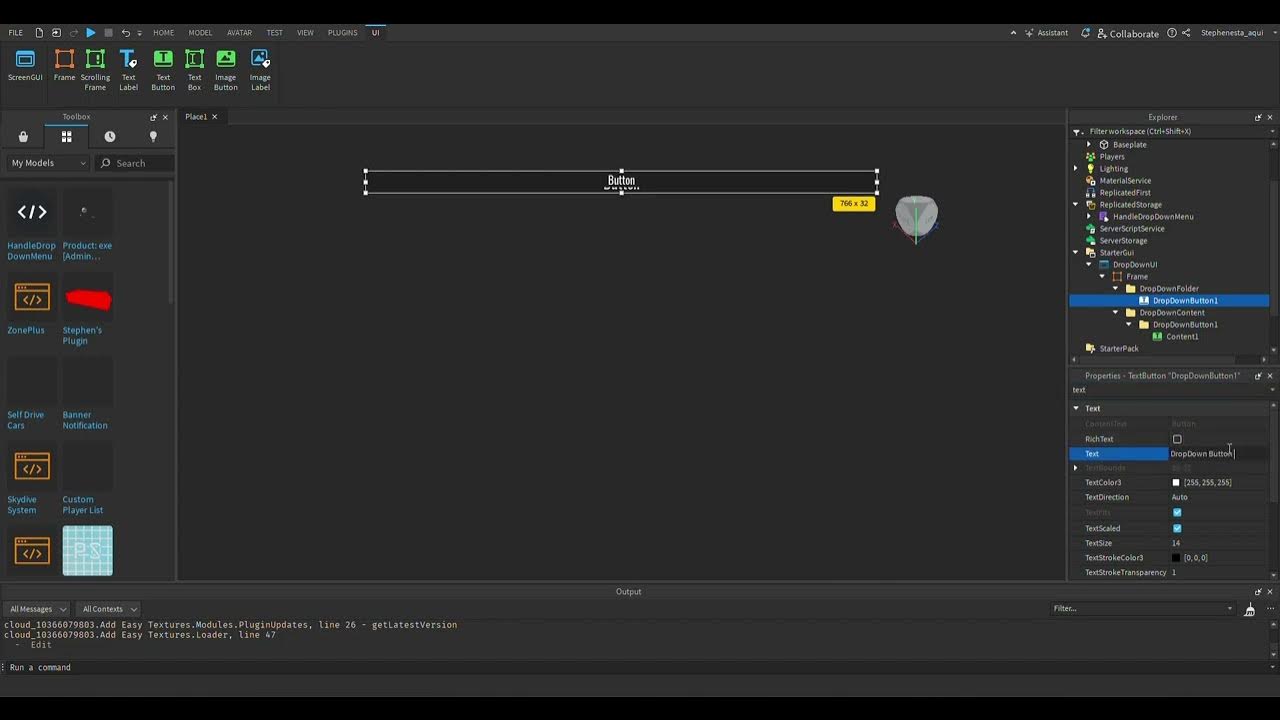Click the TextDirection value Auto
This screenshot has height=720, width=1280.
click(1180, 497)
